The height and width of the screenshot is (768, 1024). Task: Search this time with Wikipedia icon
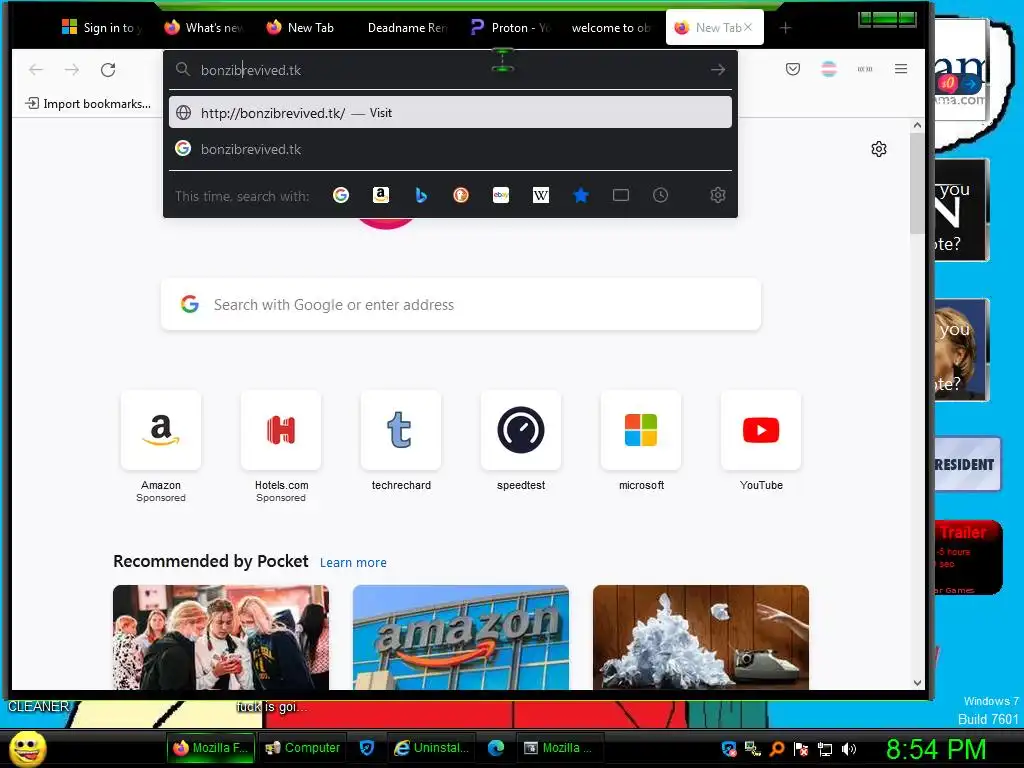[541, 195]
